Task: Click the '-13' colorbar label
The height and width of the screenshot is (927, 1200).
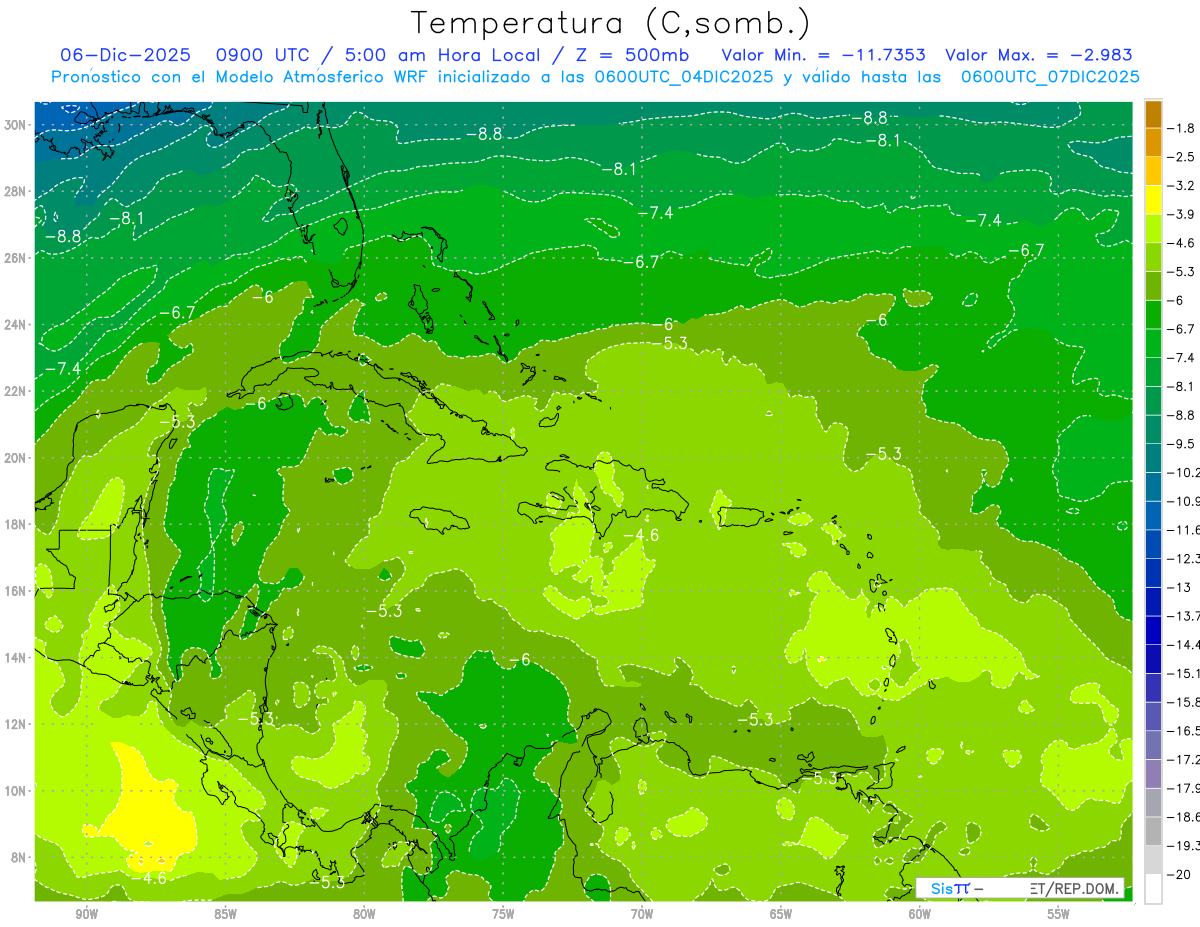Action: [x=1180, y=587]
